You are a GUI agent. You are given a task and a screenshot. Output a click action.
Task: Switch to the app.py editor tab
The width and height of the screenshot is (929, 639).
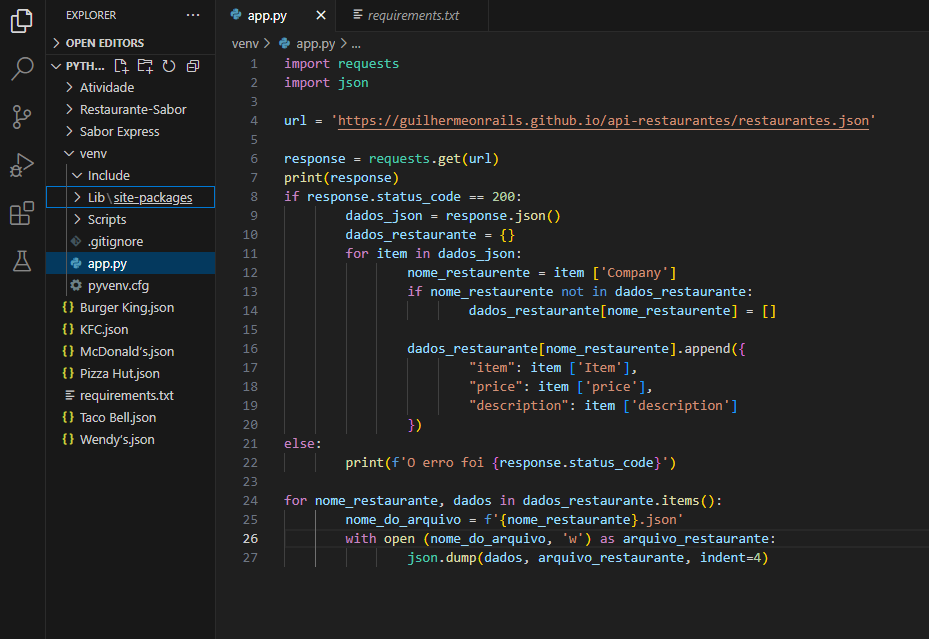(267, 15)
